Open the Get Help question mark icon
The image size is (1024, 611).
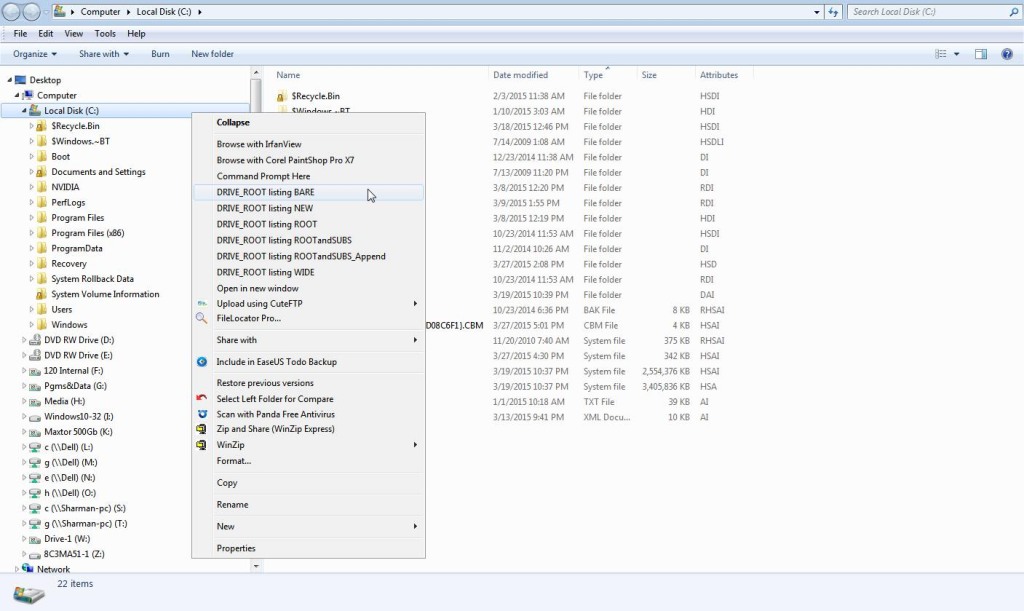pos(1007,54)
